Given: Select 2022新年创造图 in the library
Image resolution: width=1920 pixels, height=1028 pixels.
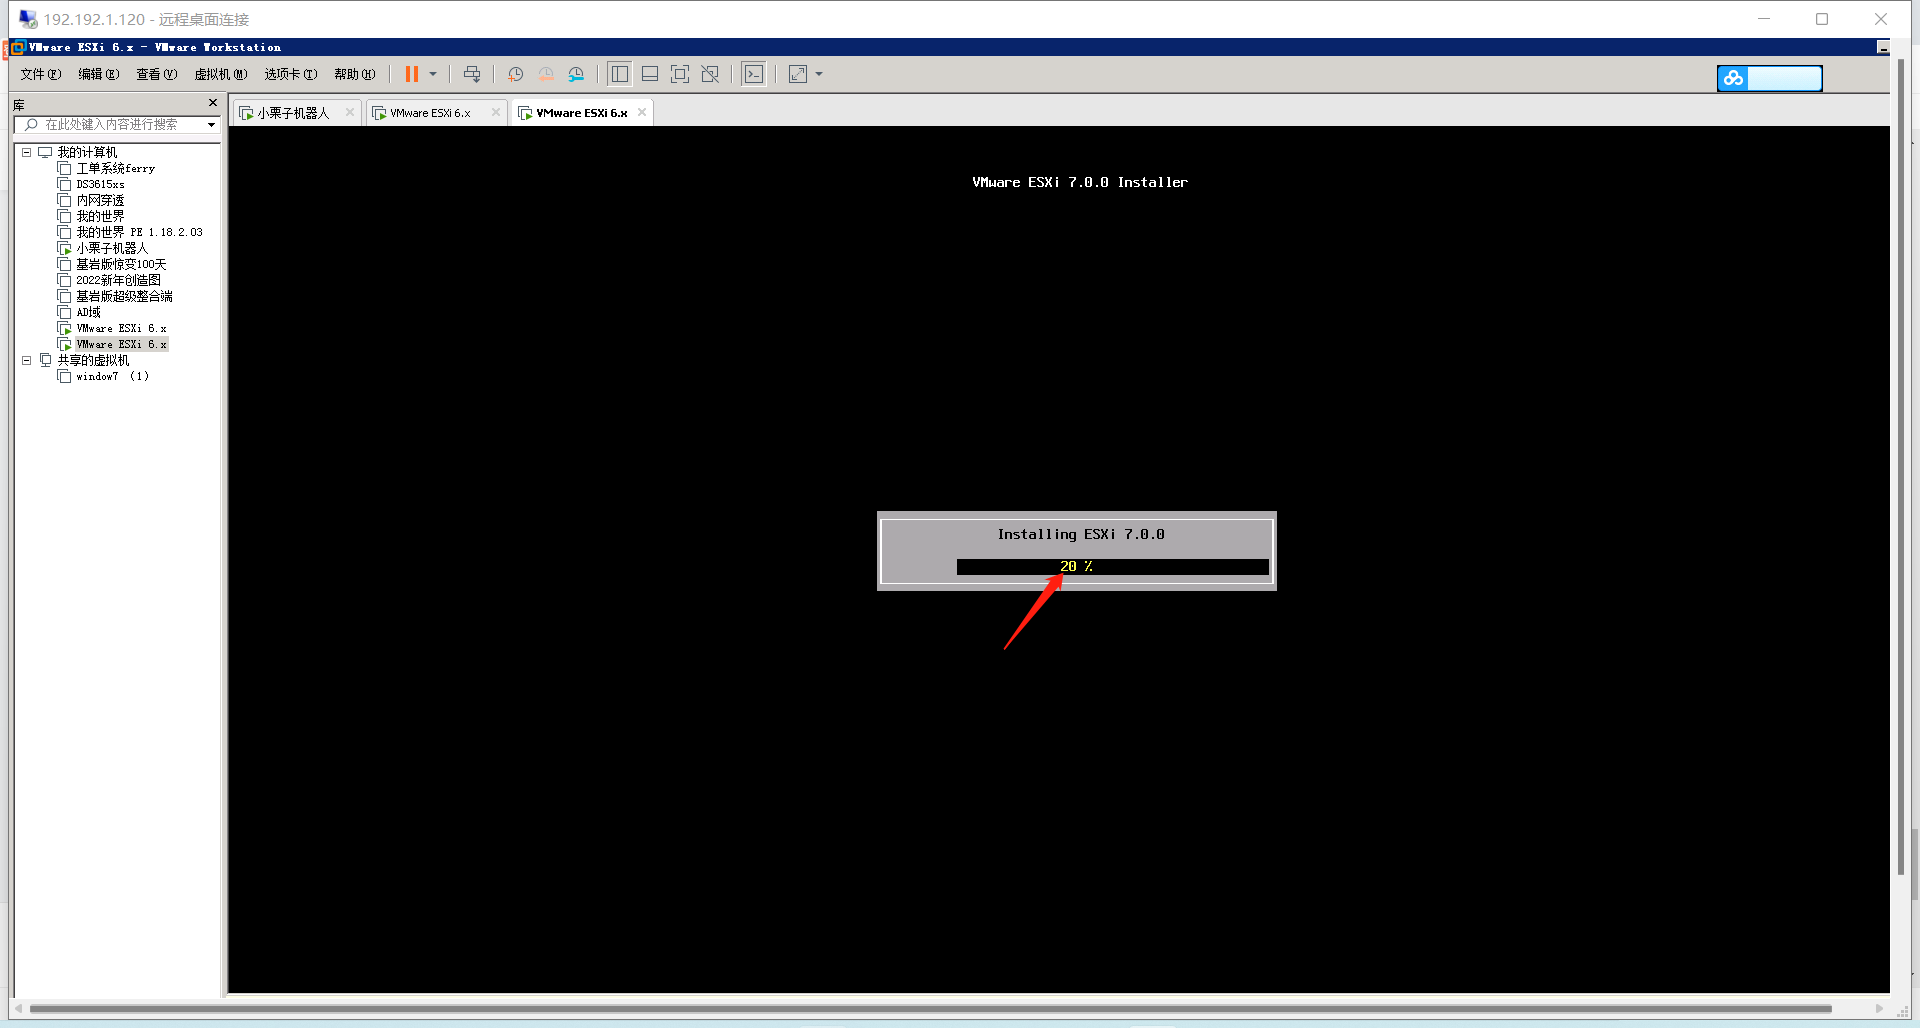Looking at the screenshot, I should pyautogui.click(x=118, y=280).
